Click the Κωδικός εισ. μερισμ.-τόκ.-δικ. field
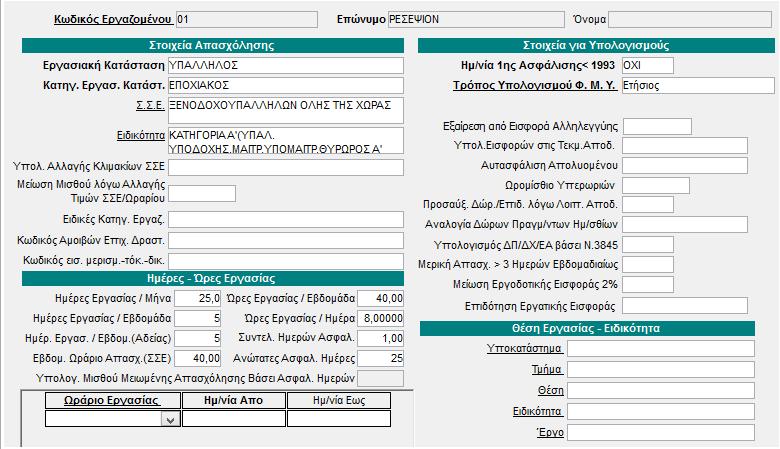This screenshot has height=449, width=780. coord(286,262)
